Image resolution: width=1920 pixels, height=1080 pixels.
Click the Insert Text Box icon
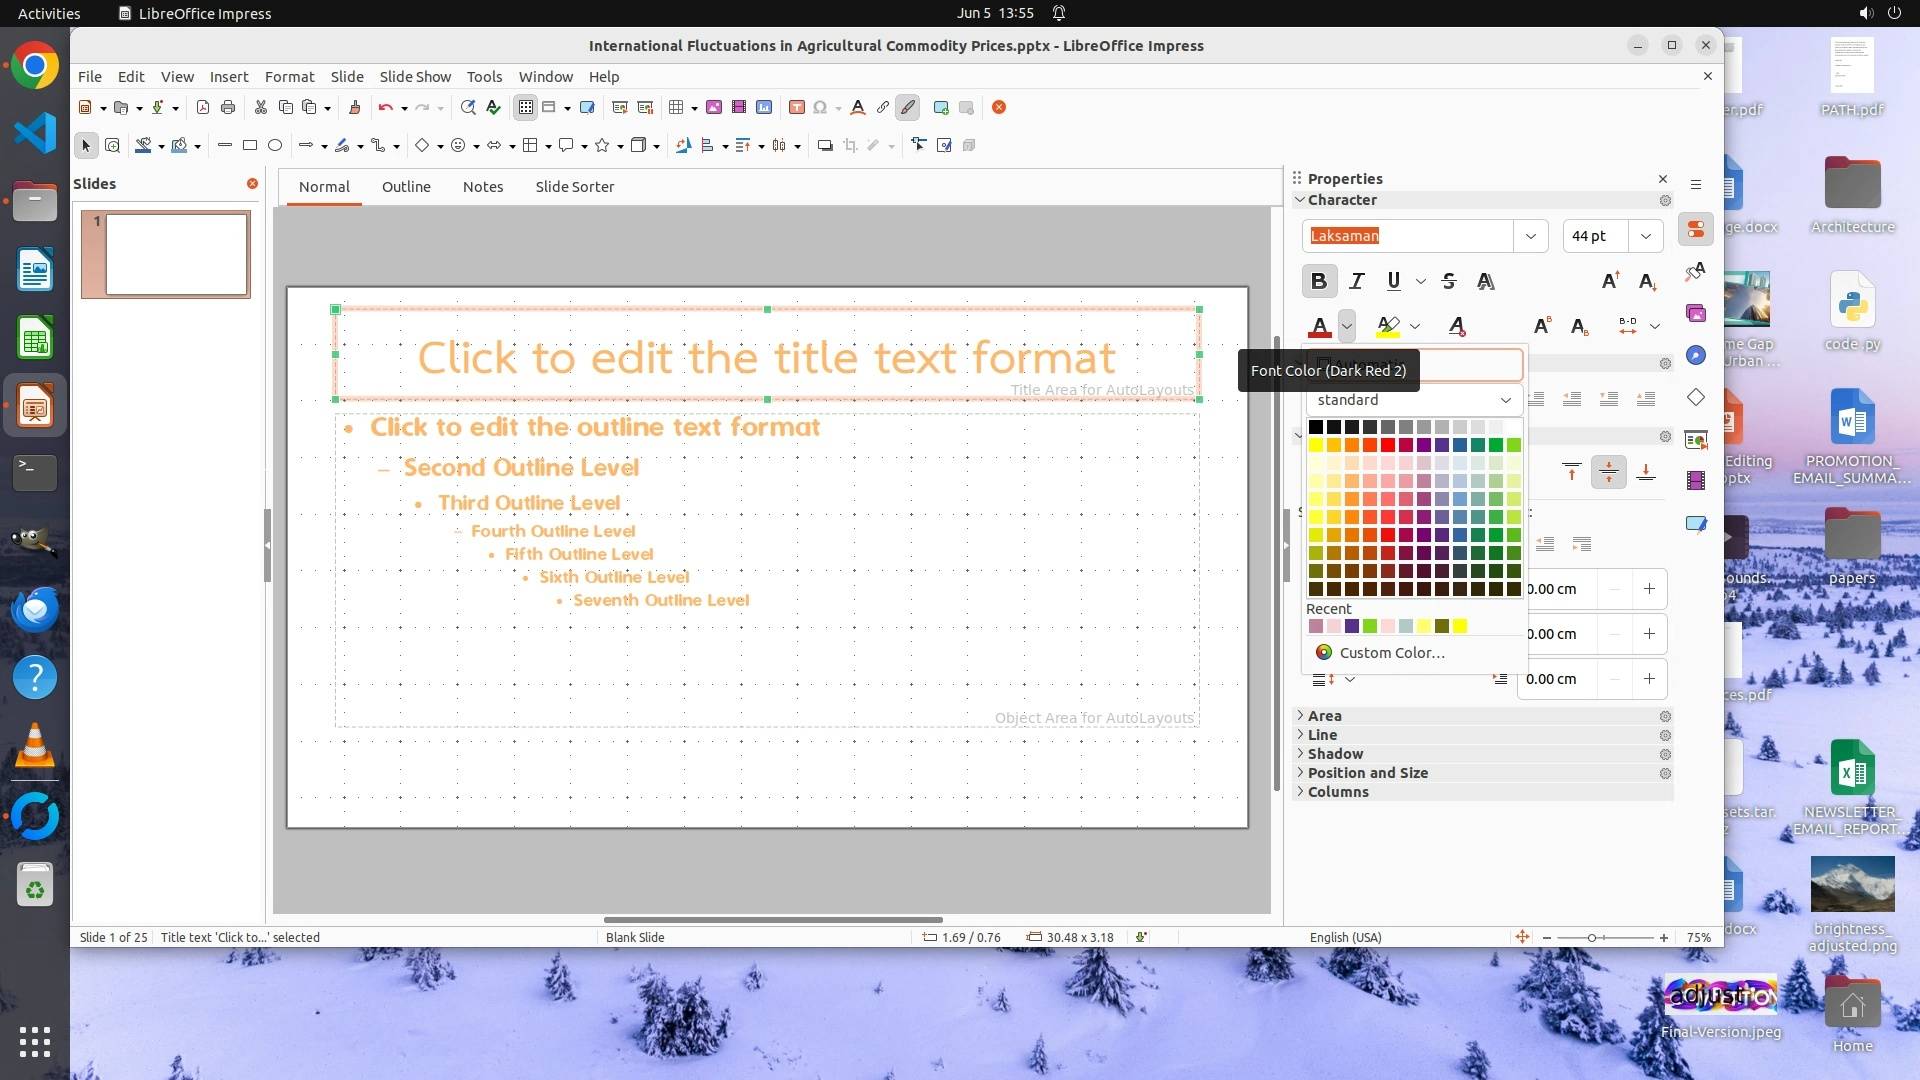[797, 108]
